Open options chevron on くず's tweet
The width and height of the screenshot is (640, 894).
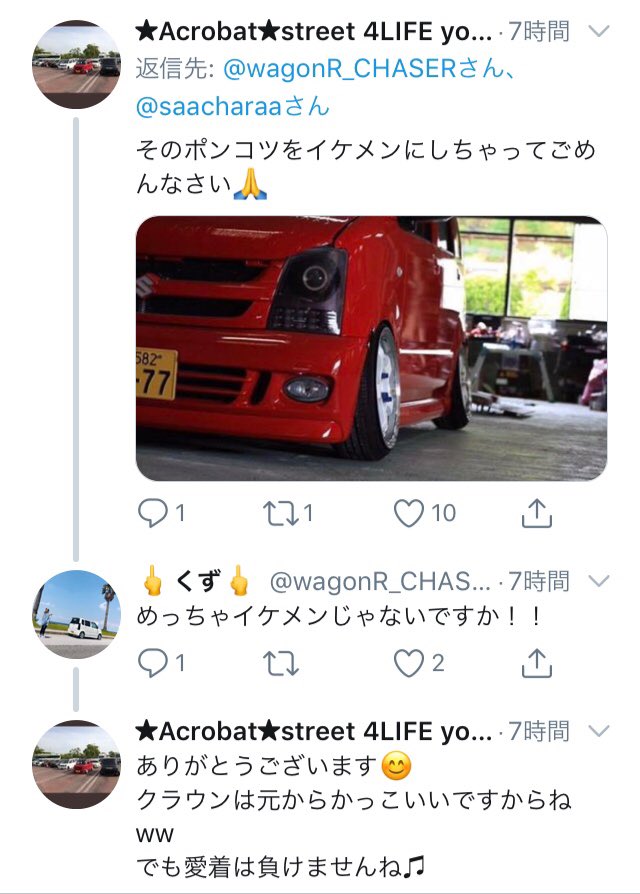[x=599, y=581]
